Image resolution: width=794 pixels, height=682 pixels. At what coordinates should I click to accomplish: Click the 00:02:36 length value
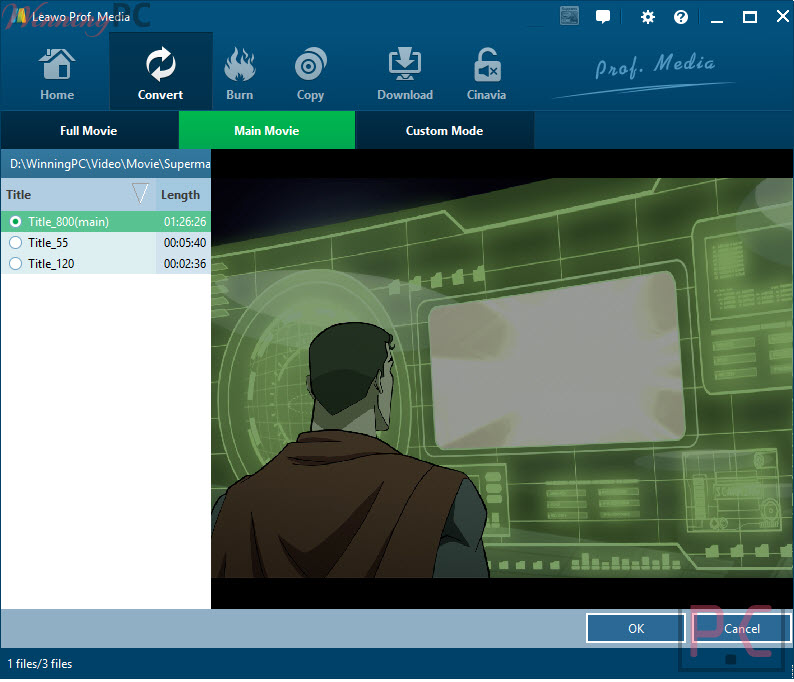(x=185, y=263)
